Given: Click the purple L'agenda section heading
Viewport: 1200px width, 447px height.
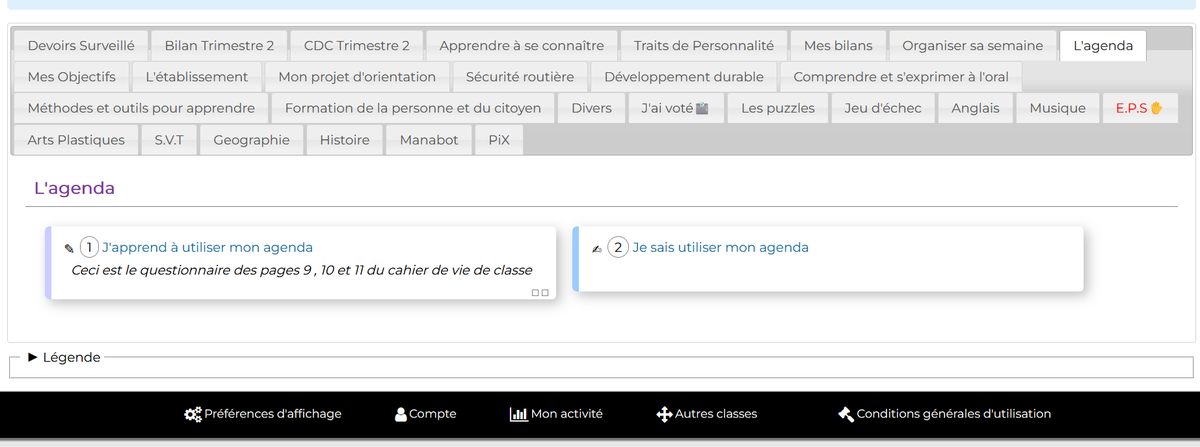Looking at the screenshot, I should 74,188.
